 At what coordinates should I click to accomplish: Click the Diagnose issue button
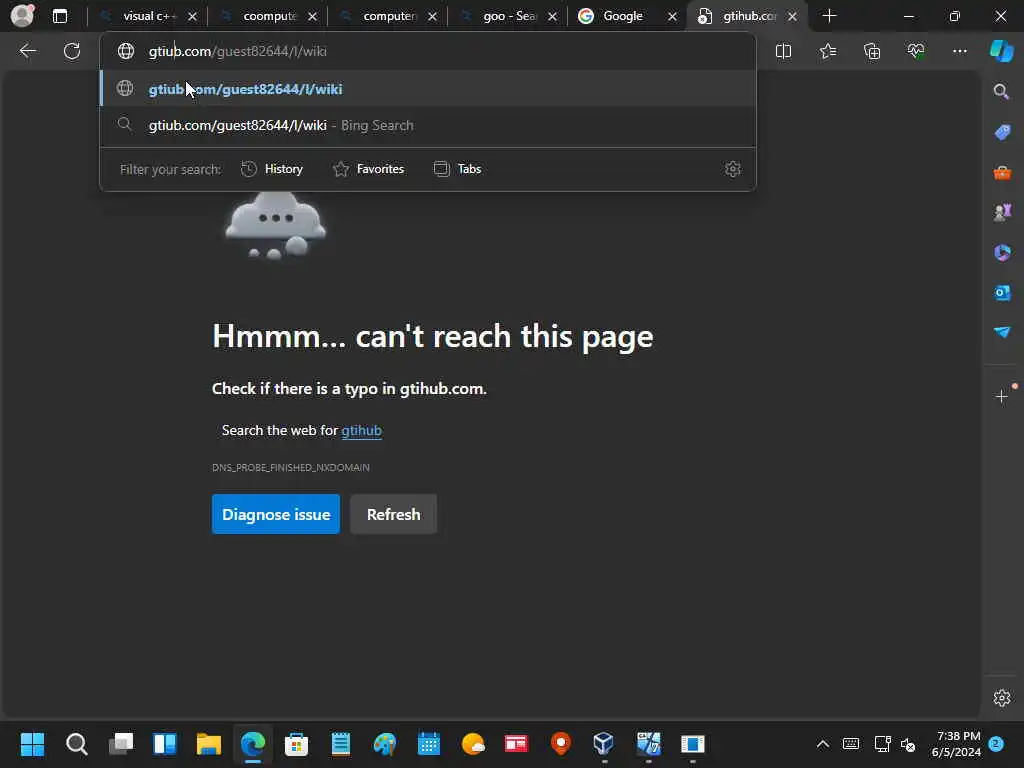(x=276, y=514)
